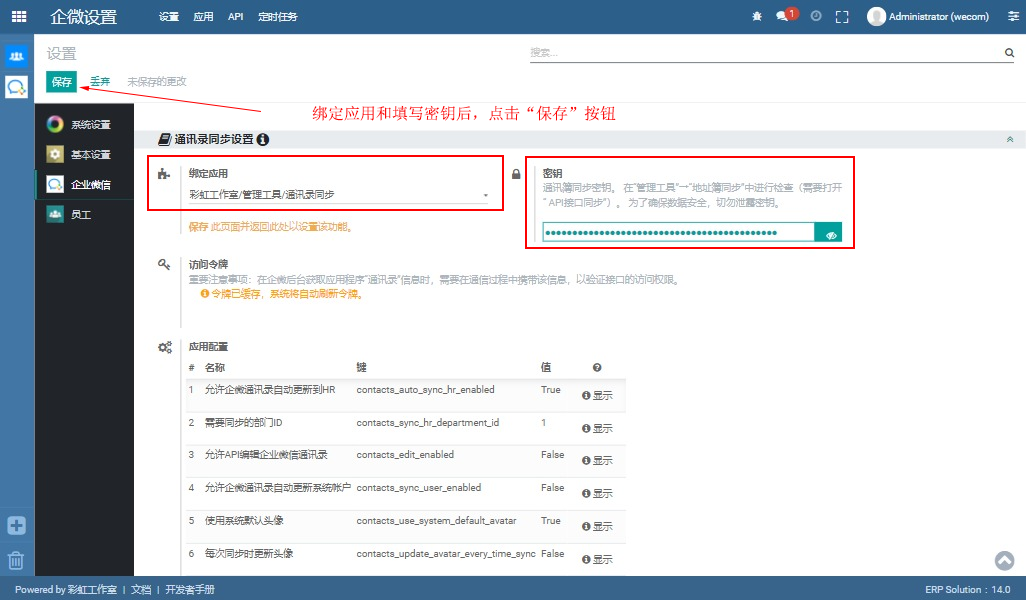Open the sliders settings icon at top right
Viewport: 1026px width, 600px height.
click(x=1013, y=16)
